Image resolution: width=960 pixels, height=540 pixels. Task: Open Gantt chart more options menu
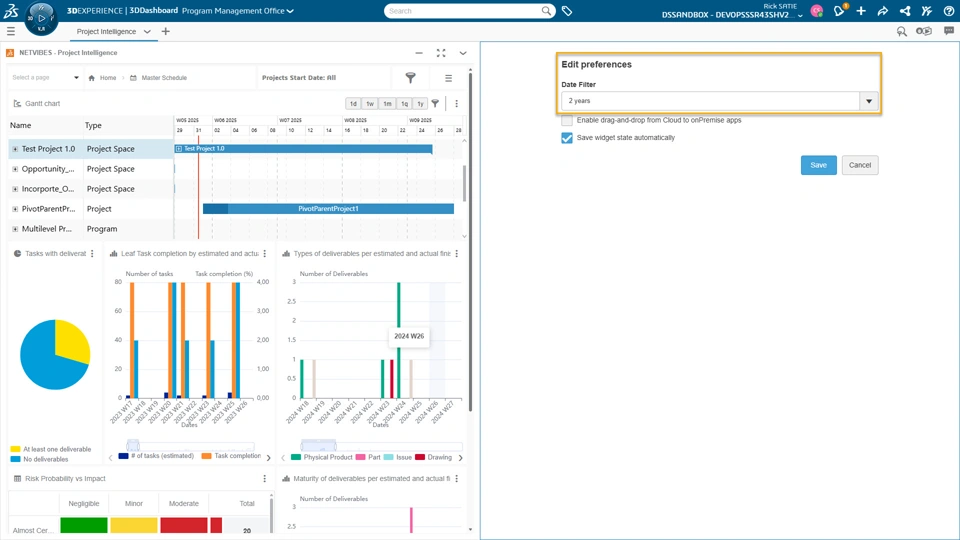pyautogui.click(x=456, y=103)
